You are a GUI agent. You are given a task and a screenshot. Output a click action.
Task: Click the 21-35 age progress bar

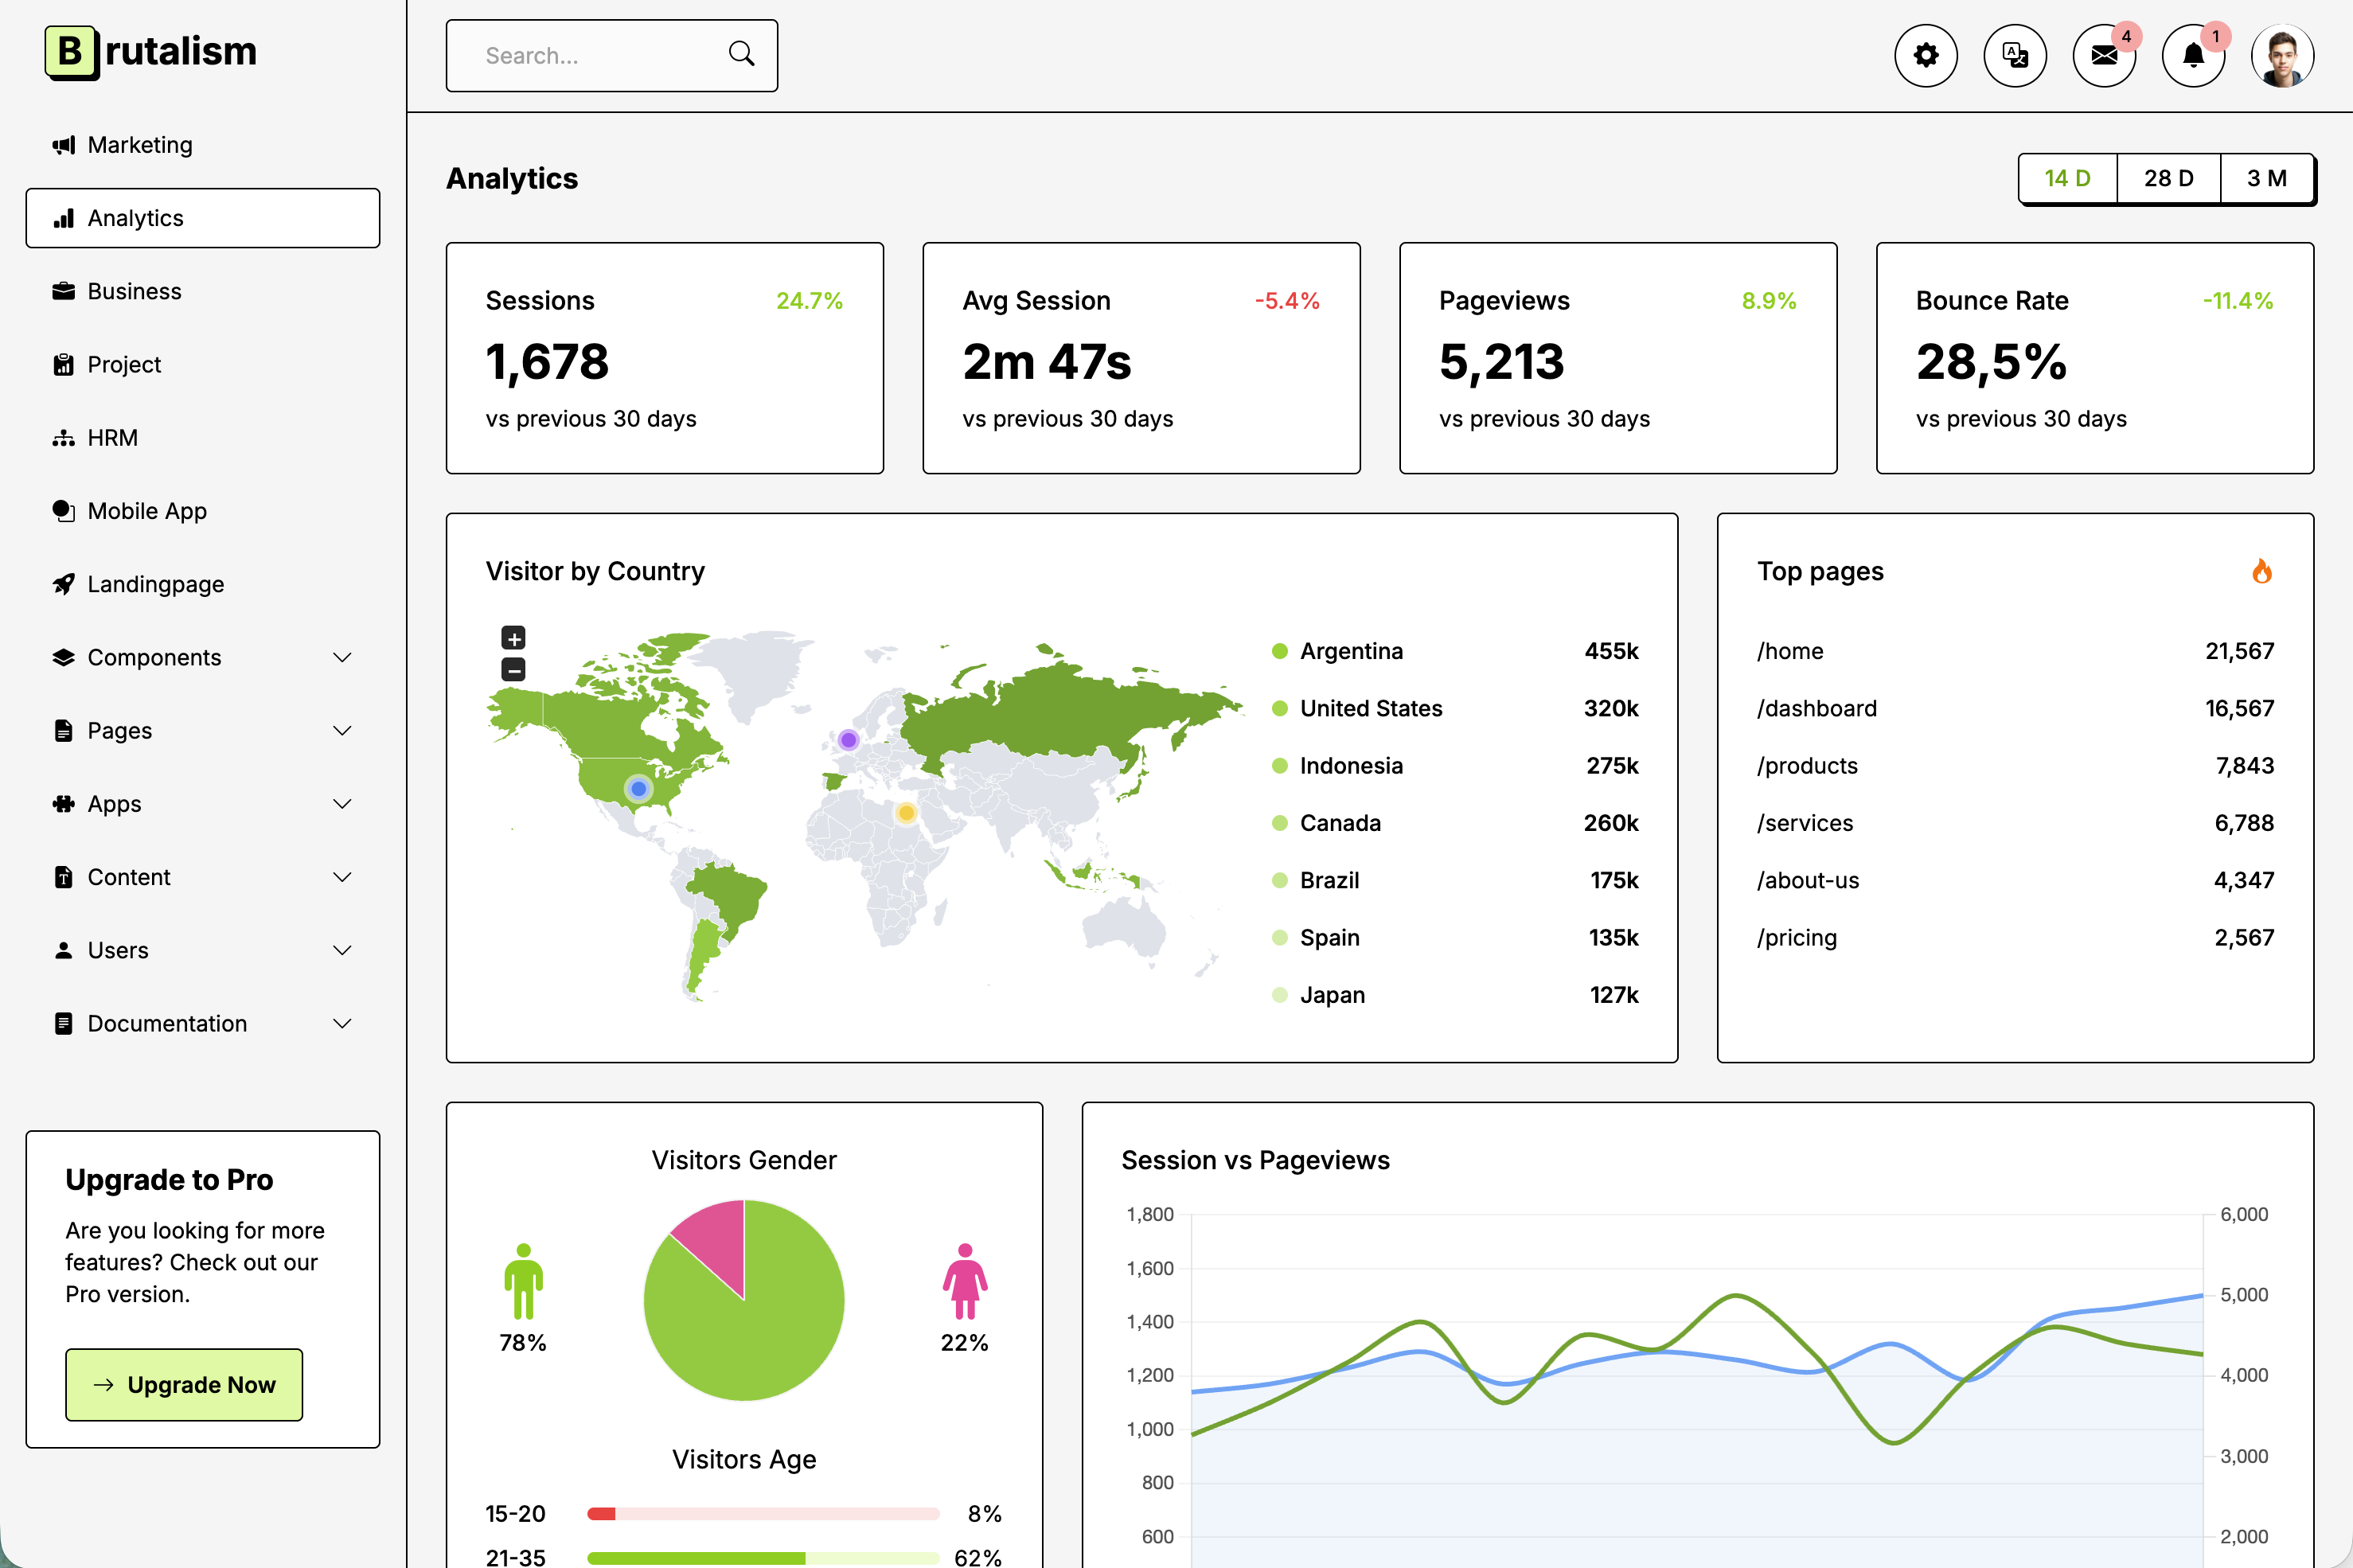pyautogui.click(x=763, y=1558)
